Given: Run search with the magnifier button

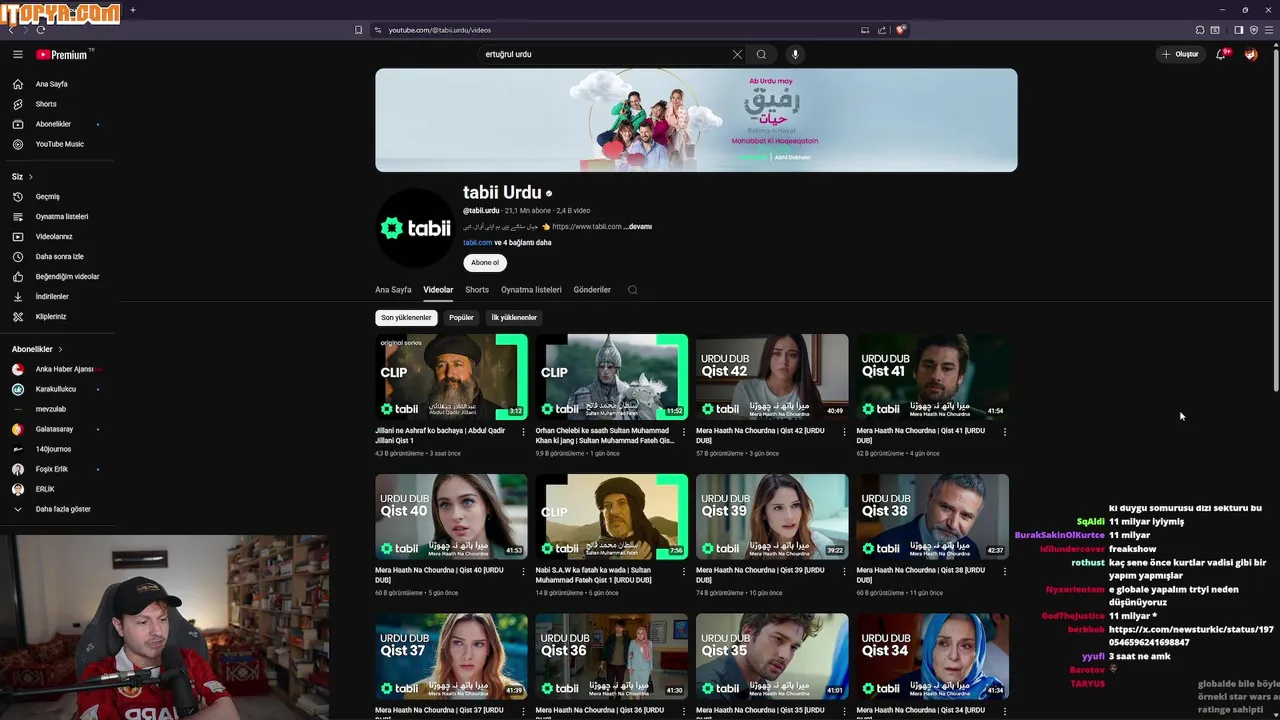Looking at the screenshot, I should pos(762,55).
